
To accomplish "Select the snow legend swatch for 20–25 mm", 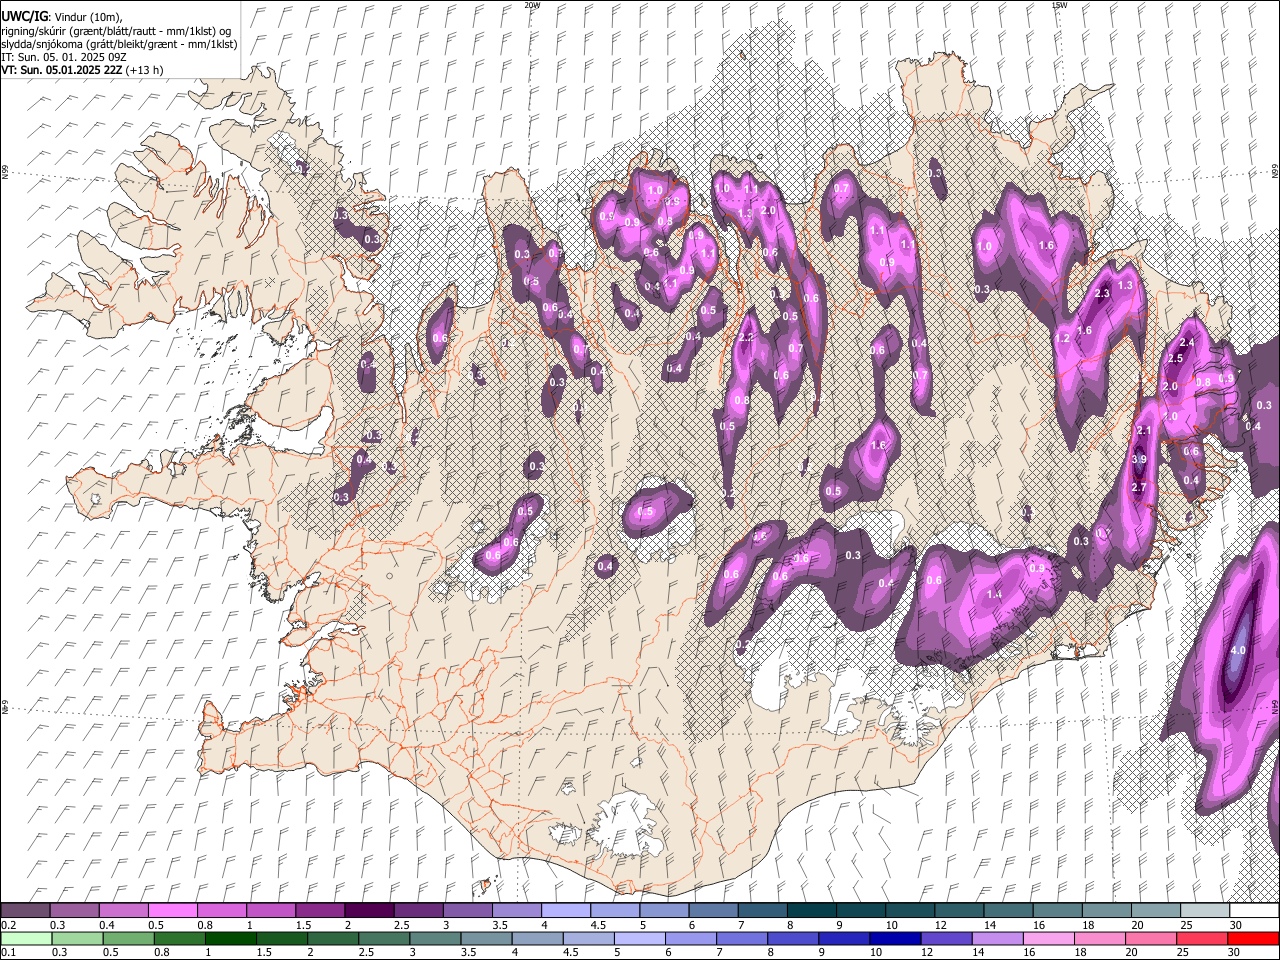I will 1155,911.
